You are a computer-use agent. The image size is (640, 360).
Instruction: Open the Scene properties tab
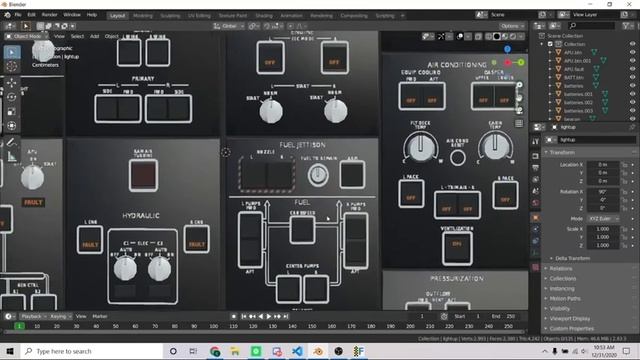[x=536, y=191]
